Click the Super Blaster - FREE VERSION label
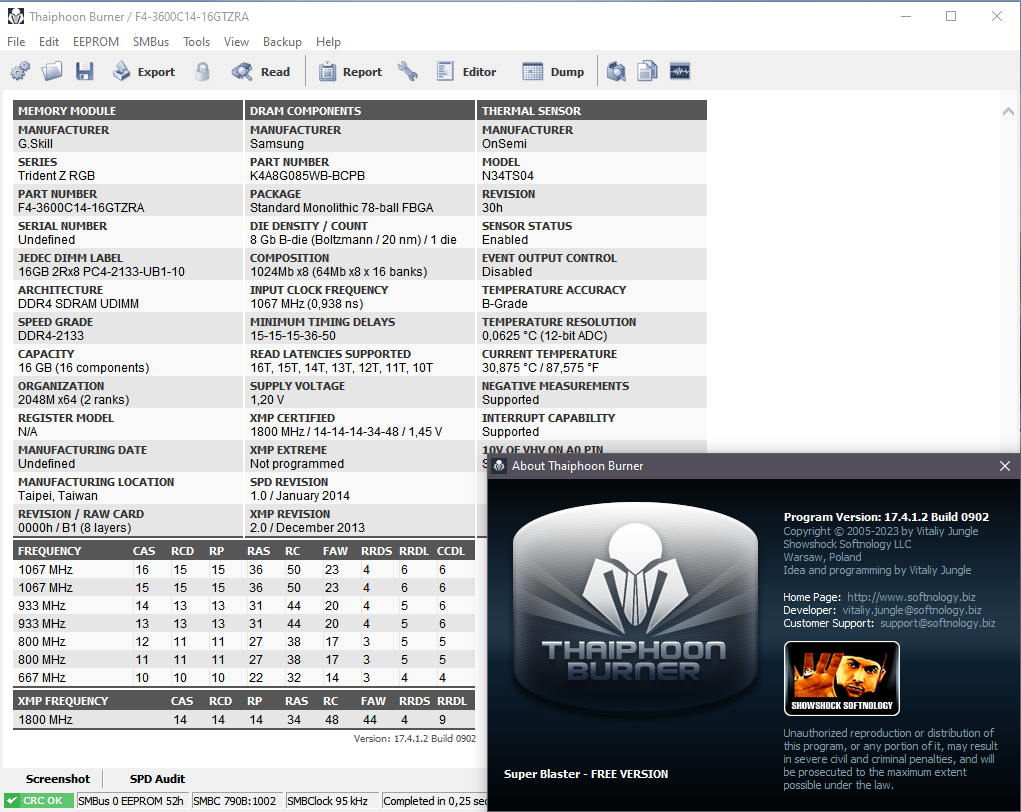This screenshot has height=812, width=1021. pyautogui.click(x=586, y=774)
